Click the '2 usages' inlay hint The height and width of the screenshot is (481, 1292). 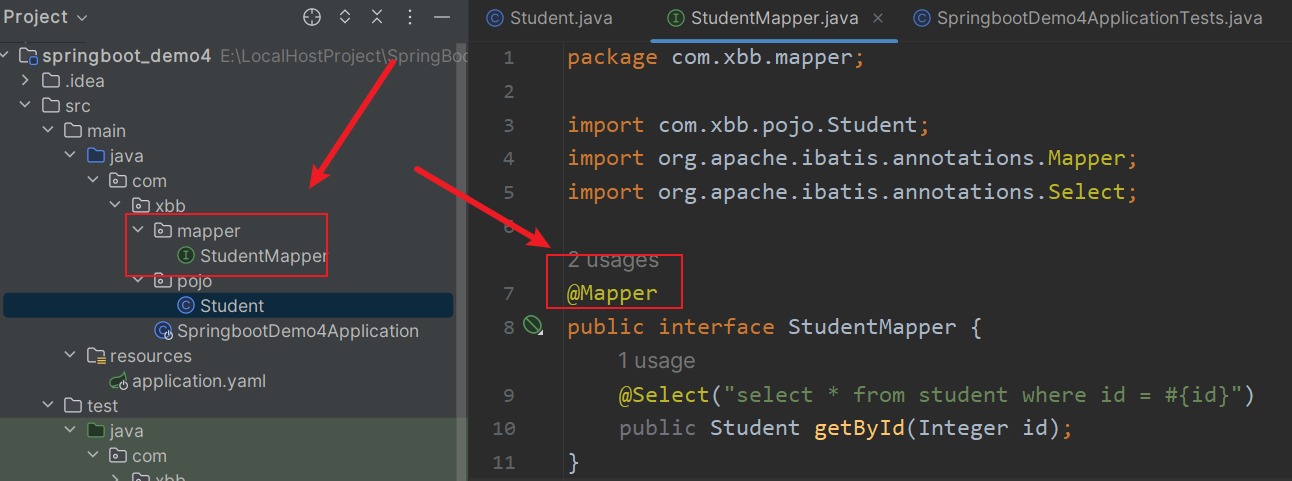[613, 260]
